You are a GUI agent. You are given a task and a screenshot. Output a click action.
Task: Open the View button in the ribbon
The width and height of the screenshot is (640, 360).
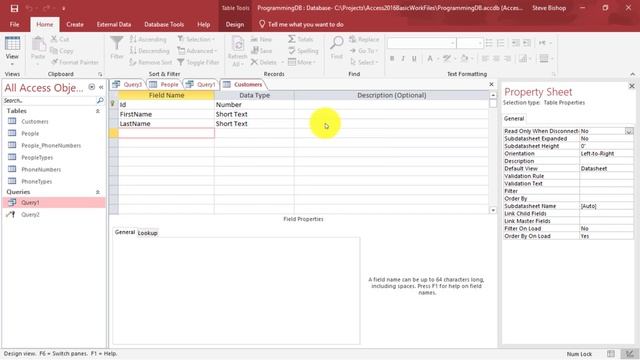[x=12, y=51]
